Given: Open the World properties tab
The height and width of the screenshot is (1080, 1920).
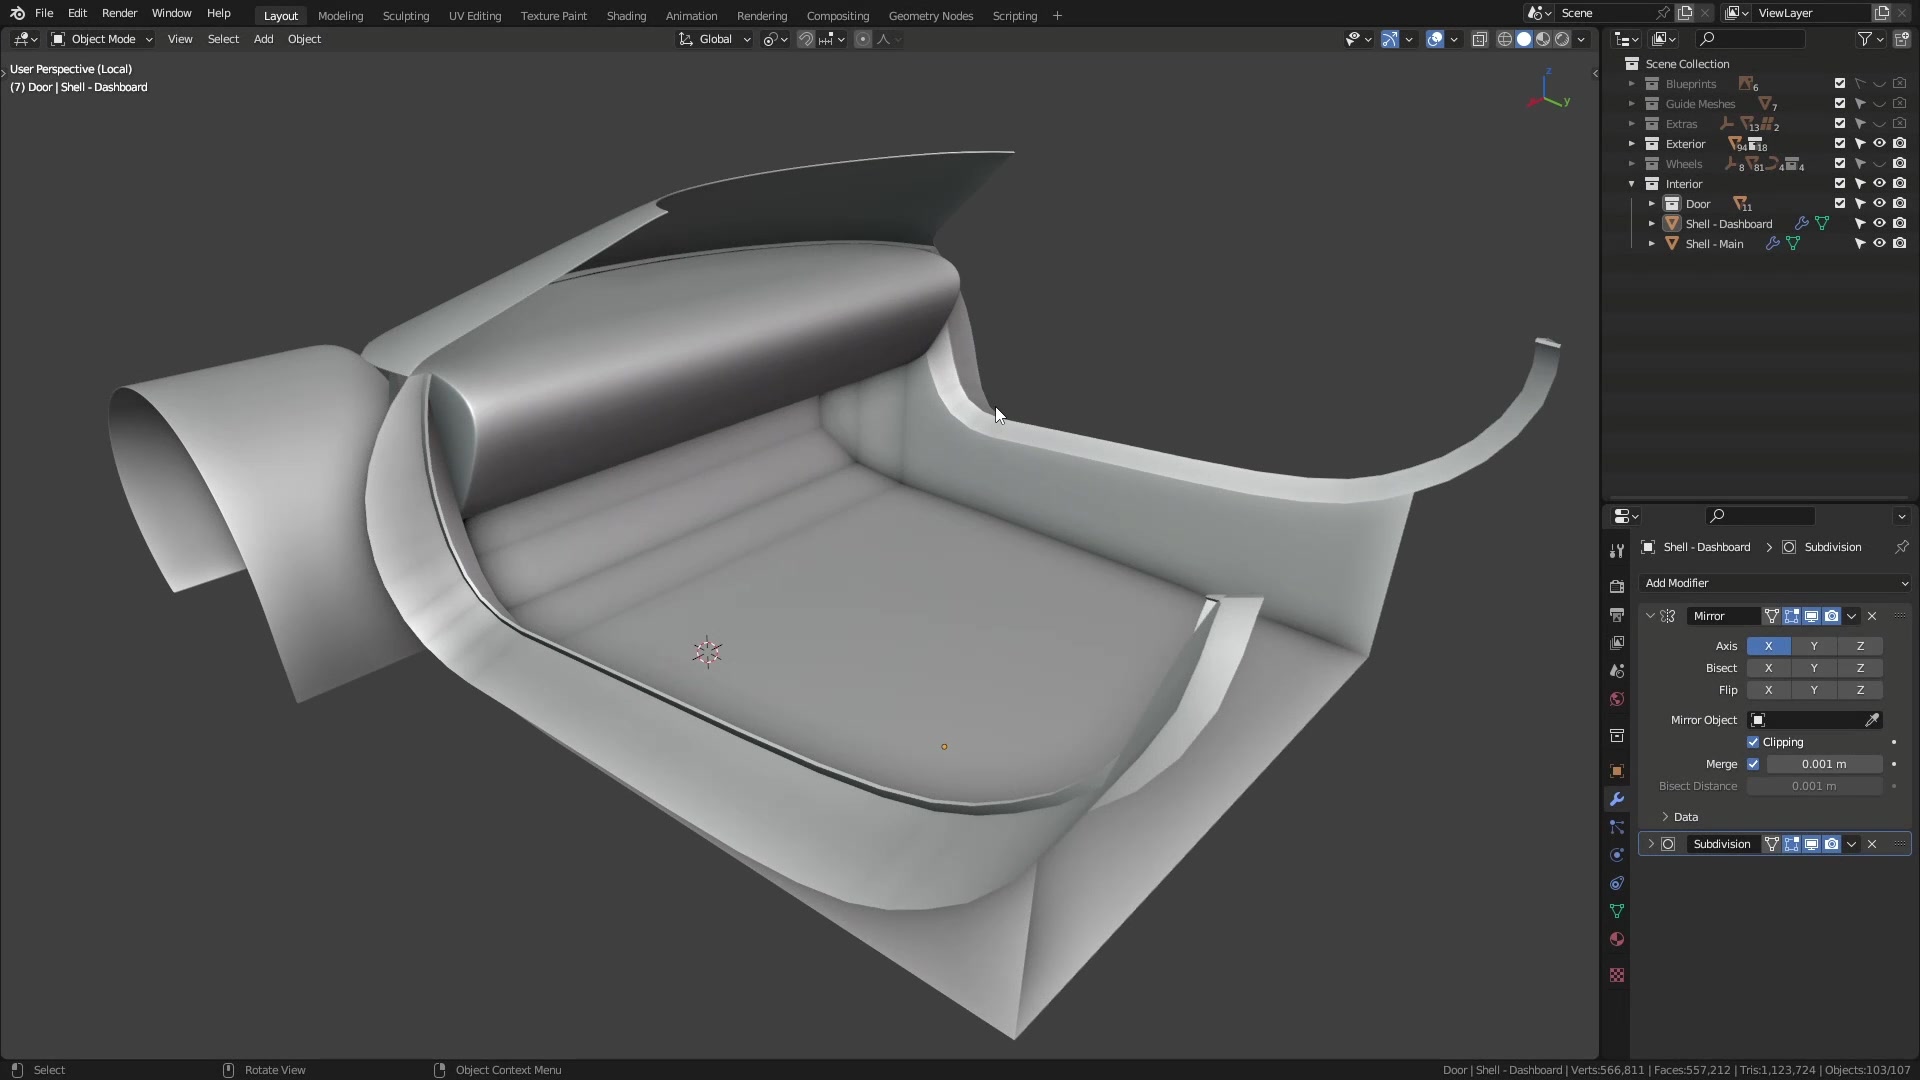Looking at the screenshot, I should 1617,699.
